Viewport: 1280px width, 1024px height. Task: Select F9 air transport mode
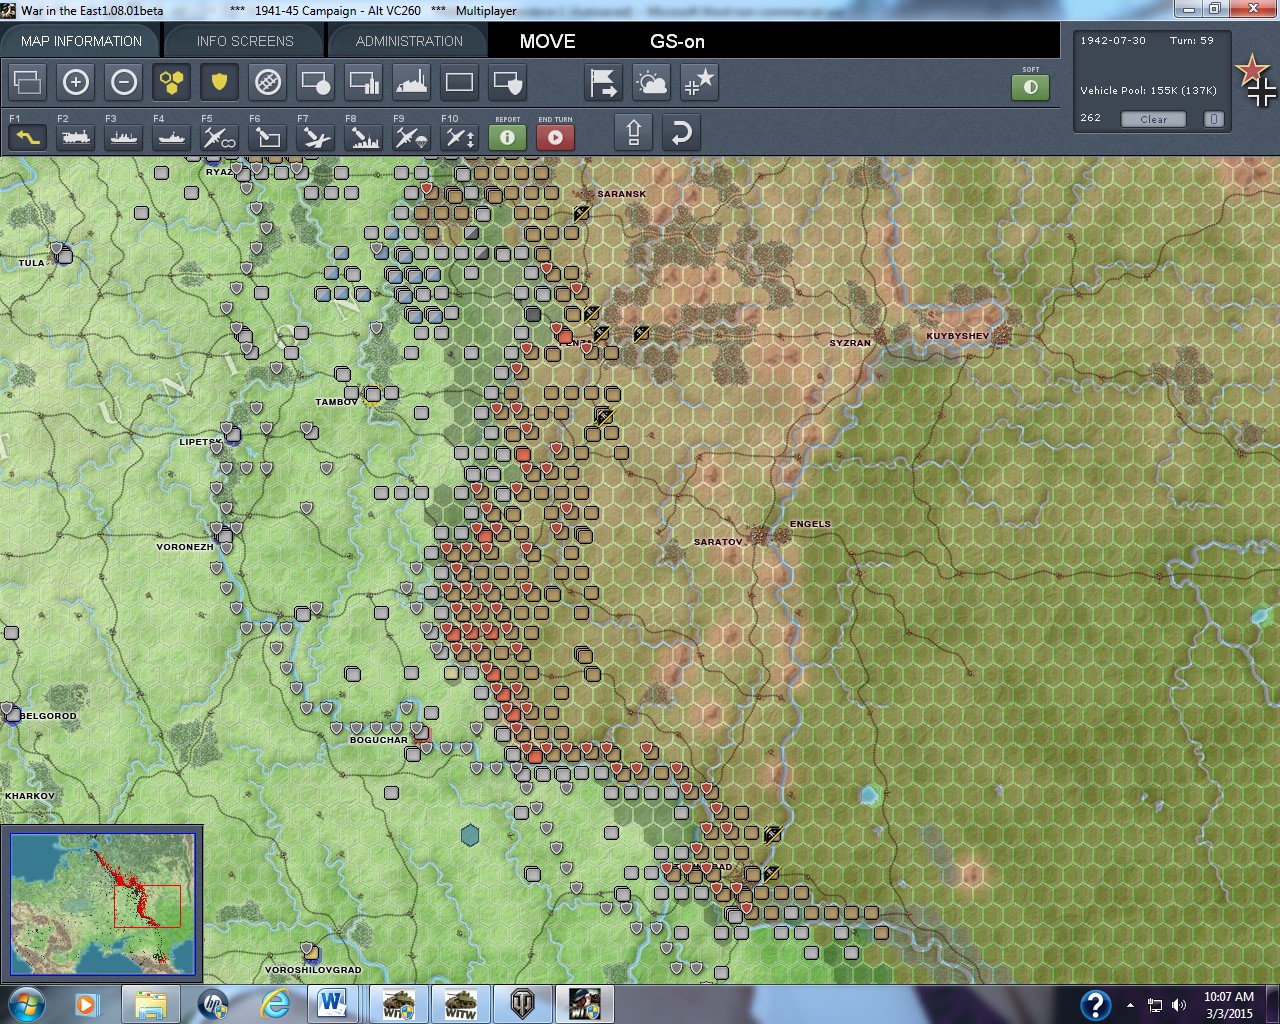412,136
